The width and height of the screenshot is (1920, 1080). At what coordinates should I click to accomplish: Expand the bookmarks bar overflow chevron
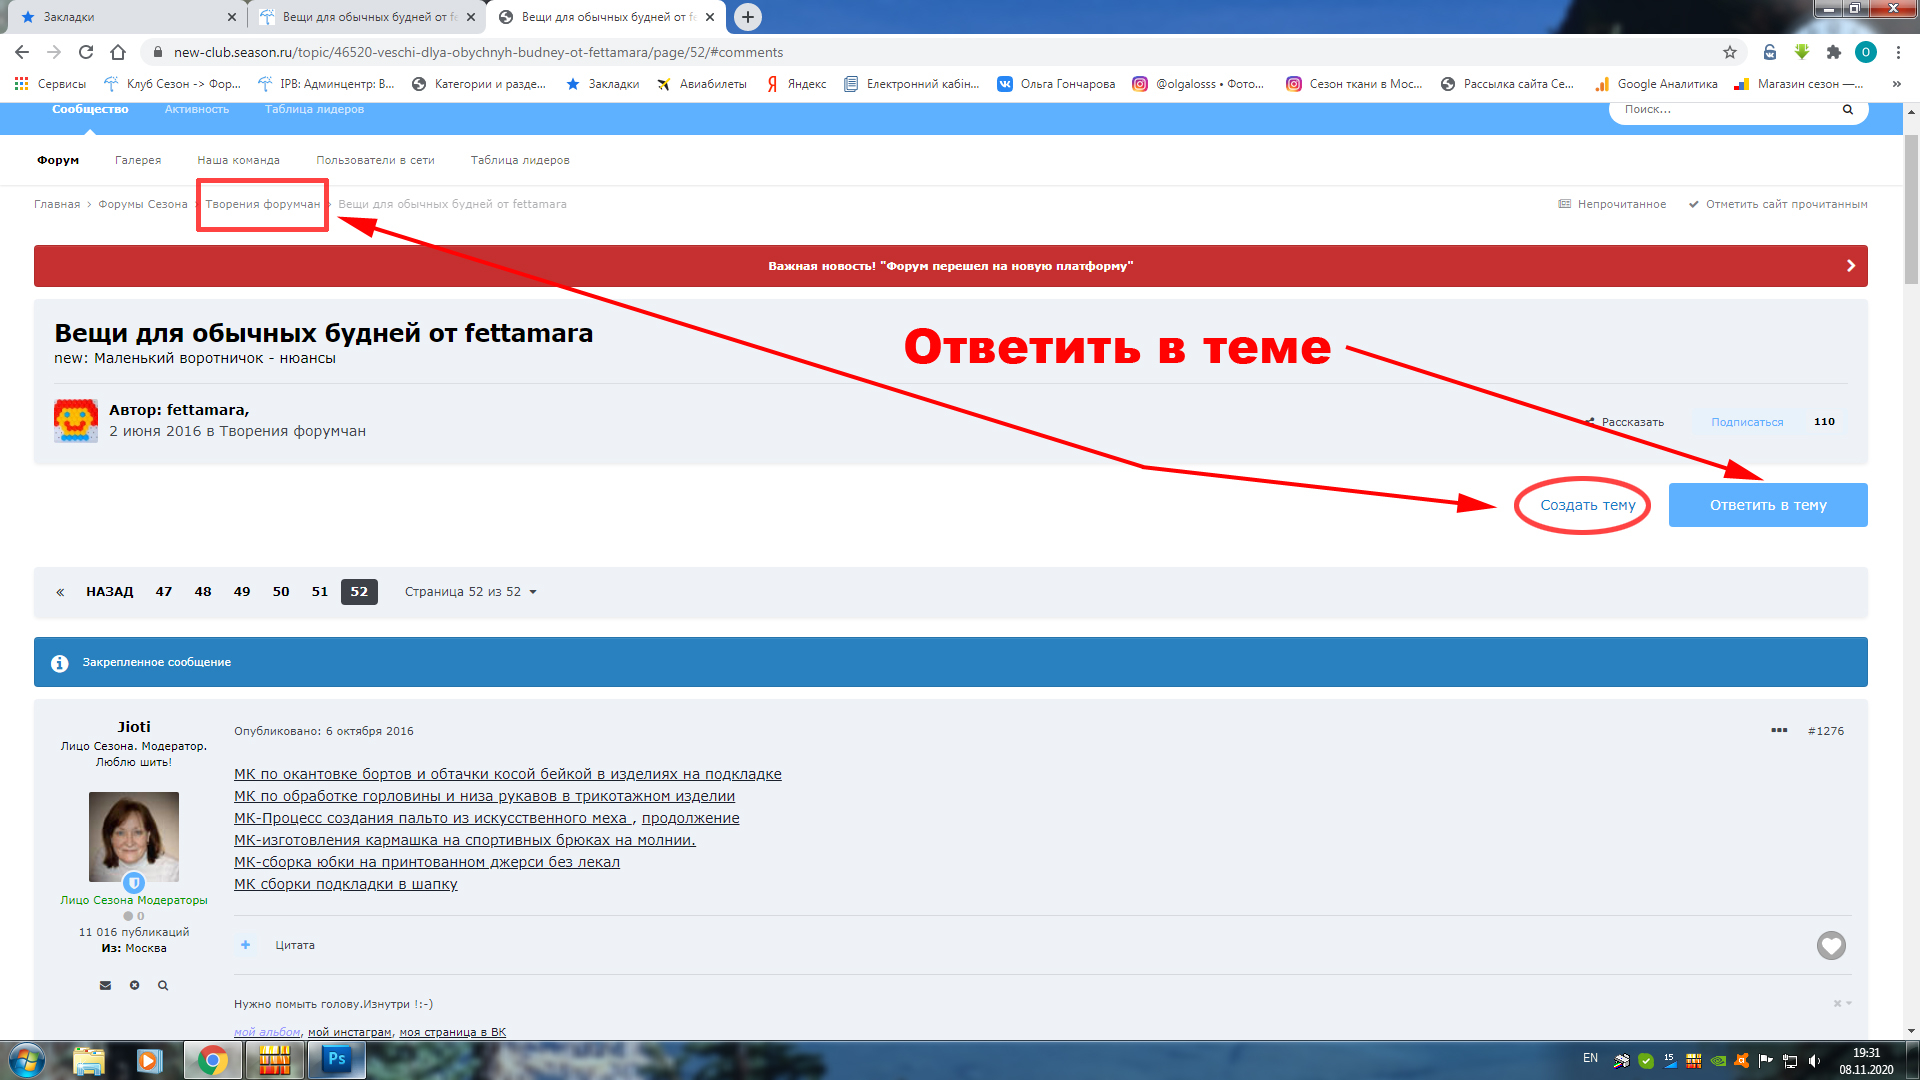point(1896,84)
